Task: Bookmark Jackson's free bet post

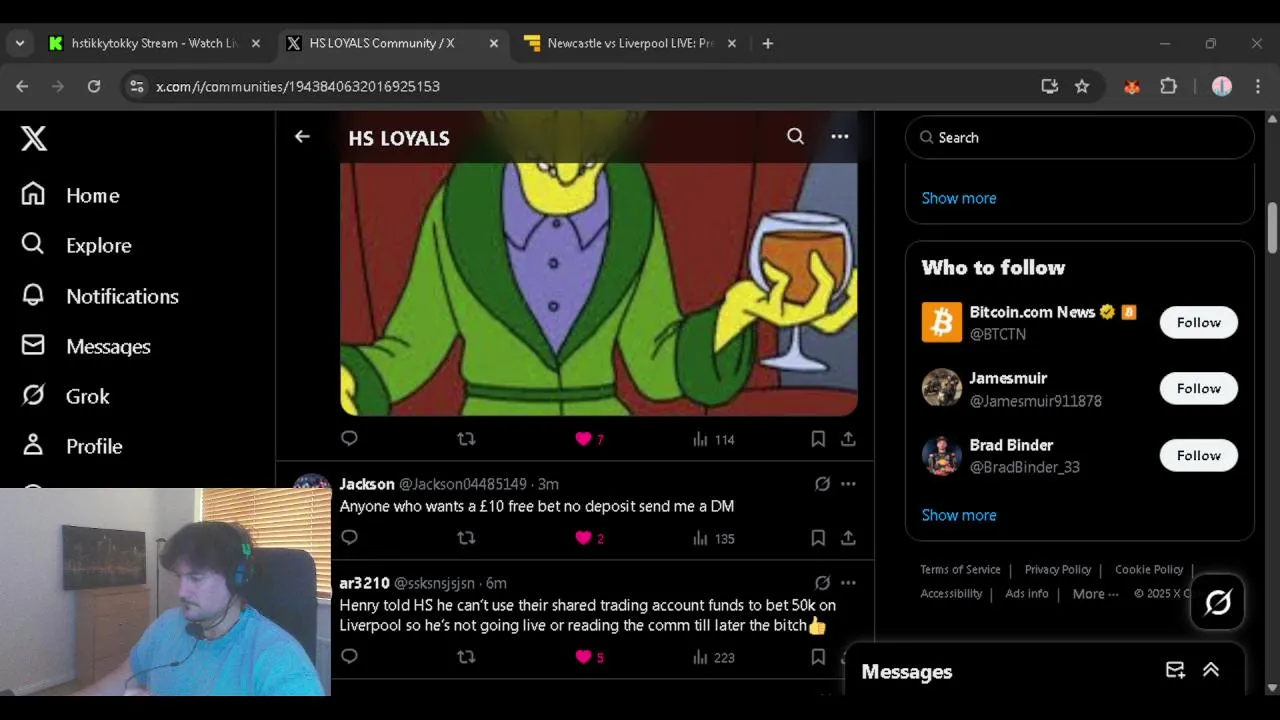Action: pos(818,537)
